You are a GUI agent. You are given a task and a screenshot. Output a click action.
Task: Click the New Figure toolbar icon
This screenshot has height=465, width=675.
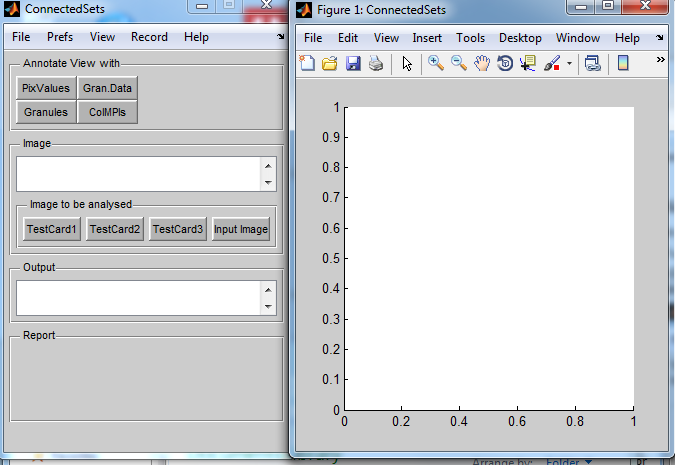[x=307, y=64]
